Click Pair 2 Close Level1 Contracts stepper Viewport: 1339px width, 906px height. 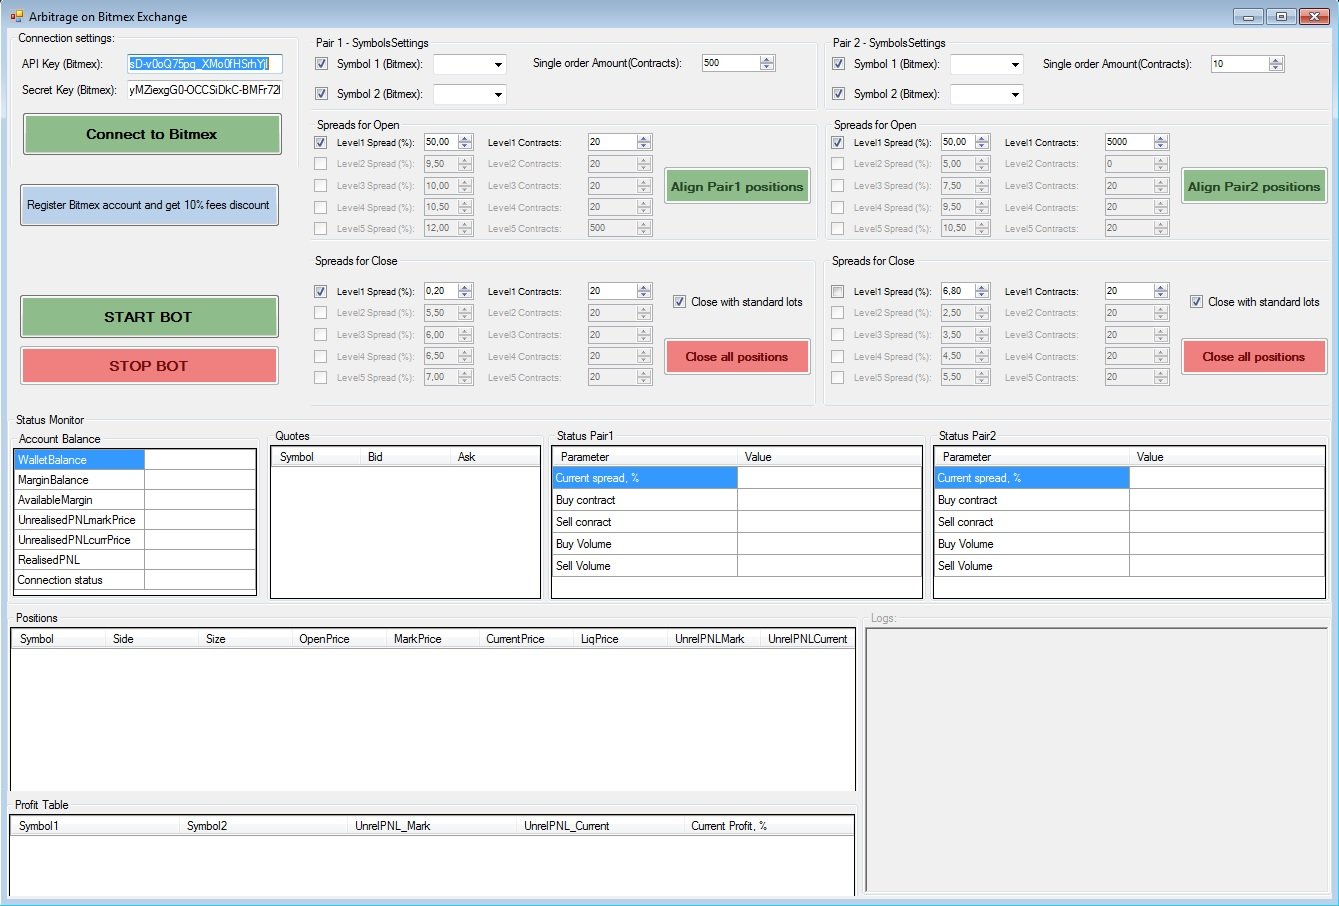pyautogui.click(x=1161, y=291)
